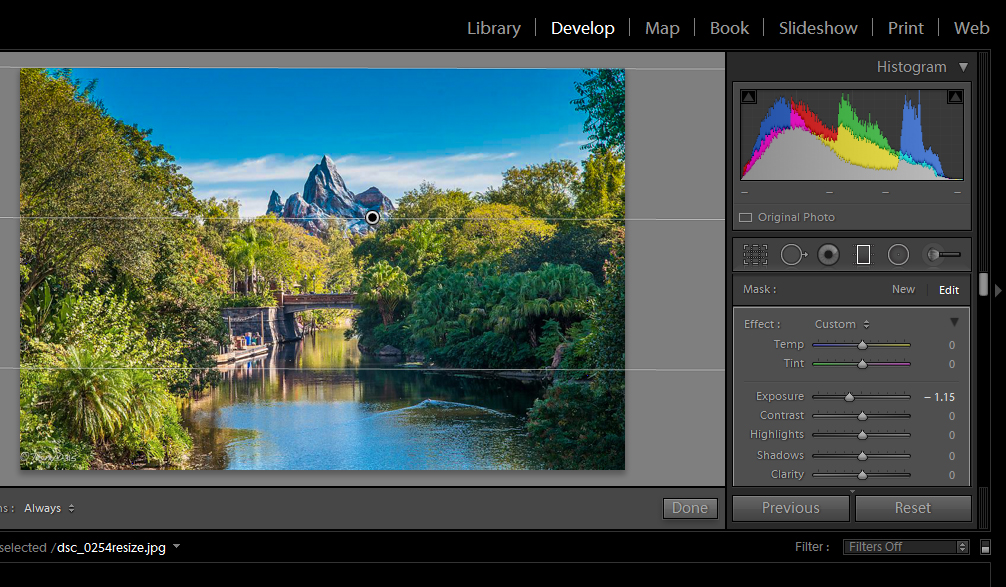The image size is (1006, 587).
Task: Click the Exposure slider handle
Action: click(849, 397)
